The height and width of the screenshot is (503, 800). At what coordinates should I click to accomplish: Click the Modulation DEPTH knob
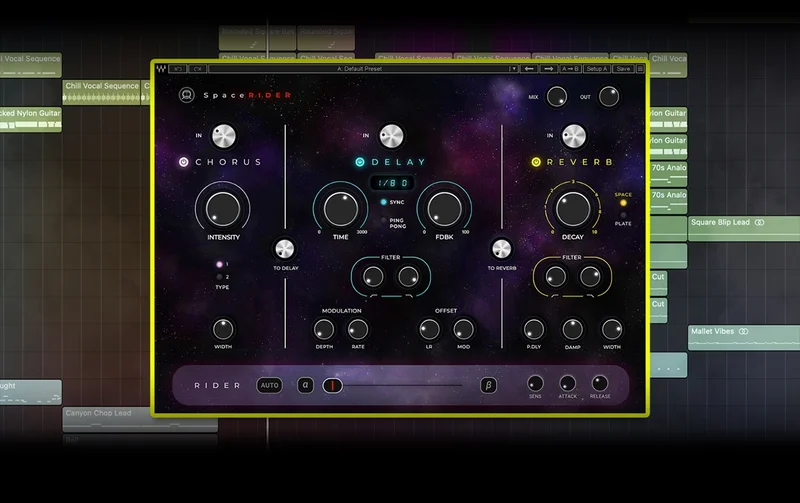pos(324,330)
